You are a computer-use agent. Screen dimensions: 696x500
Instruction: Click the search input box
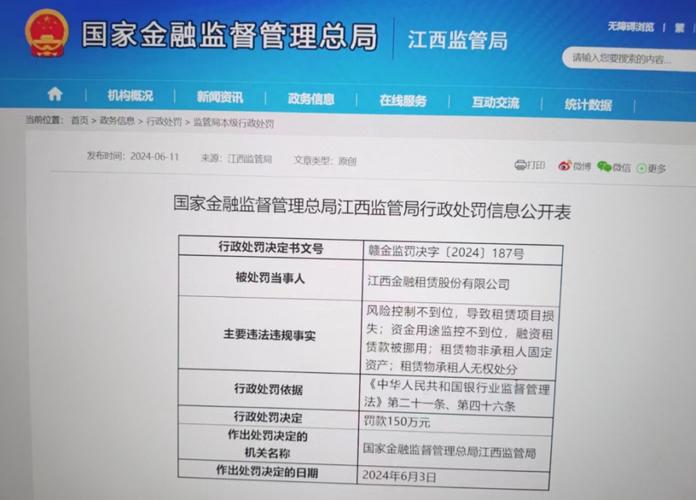629,59
